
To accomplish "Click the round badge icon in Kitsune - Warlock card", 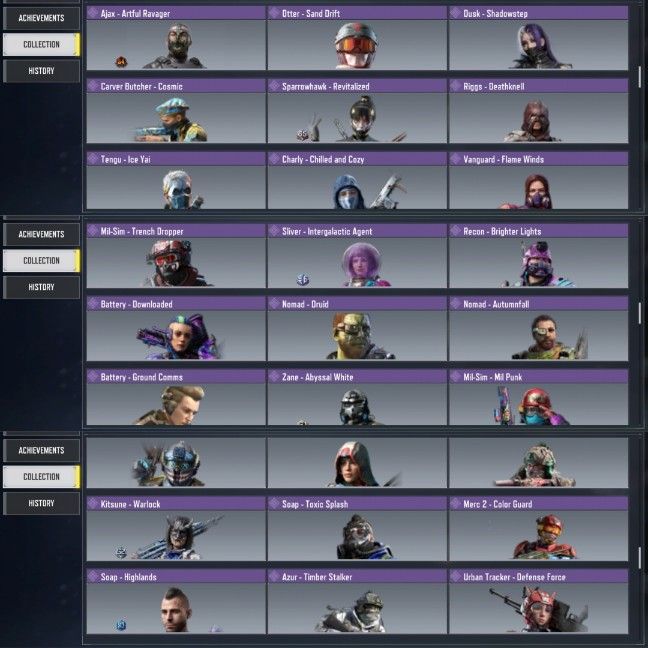I will point(121,552).
